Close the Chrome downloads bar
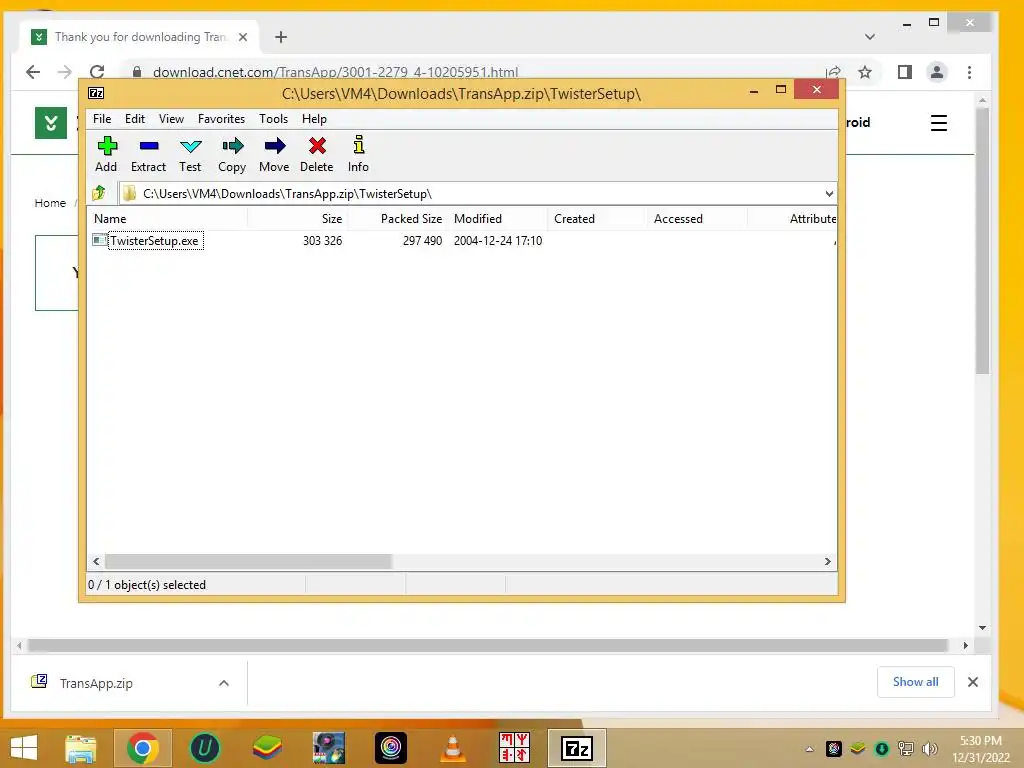Viewport: 1024px width, 768px height. [x=972, y=682]
